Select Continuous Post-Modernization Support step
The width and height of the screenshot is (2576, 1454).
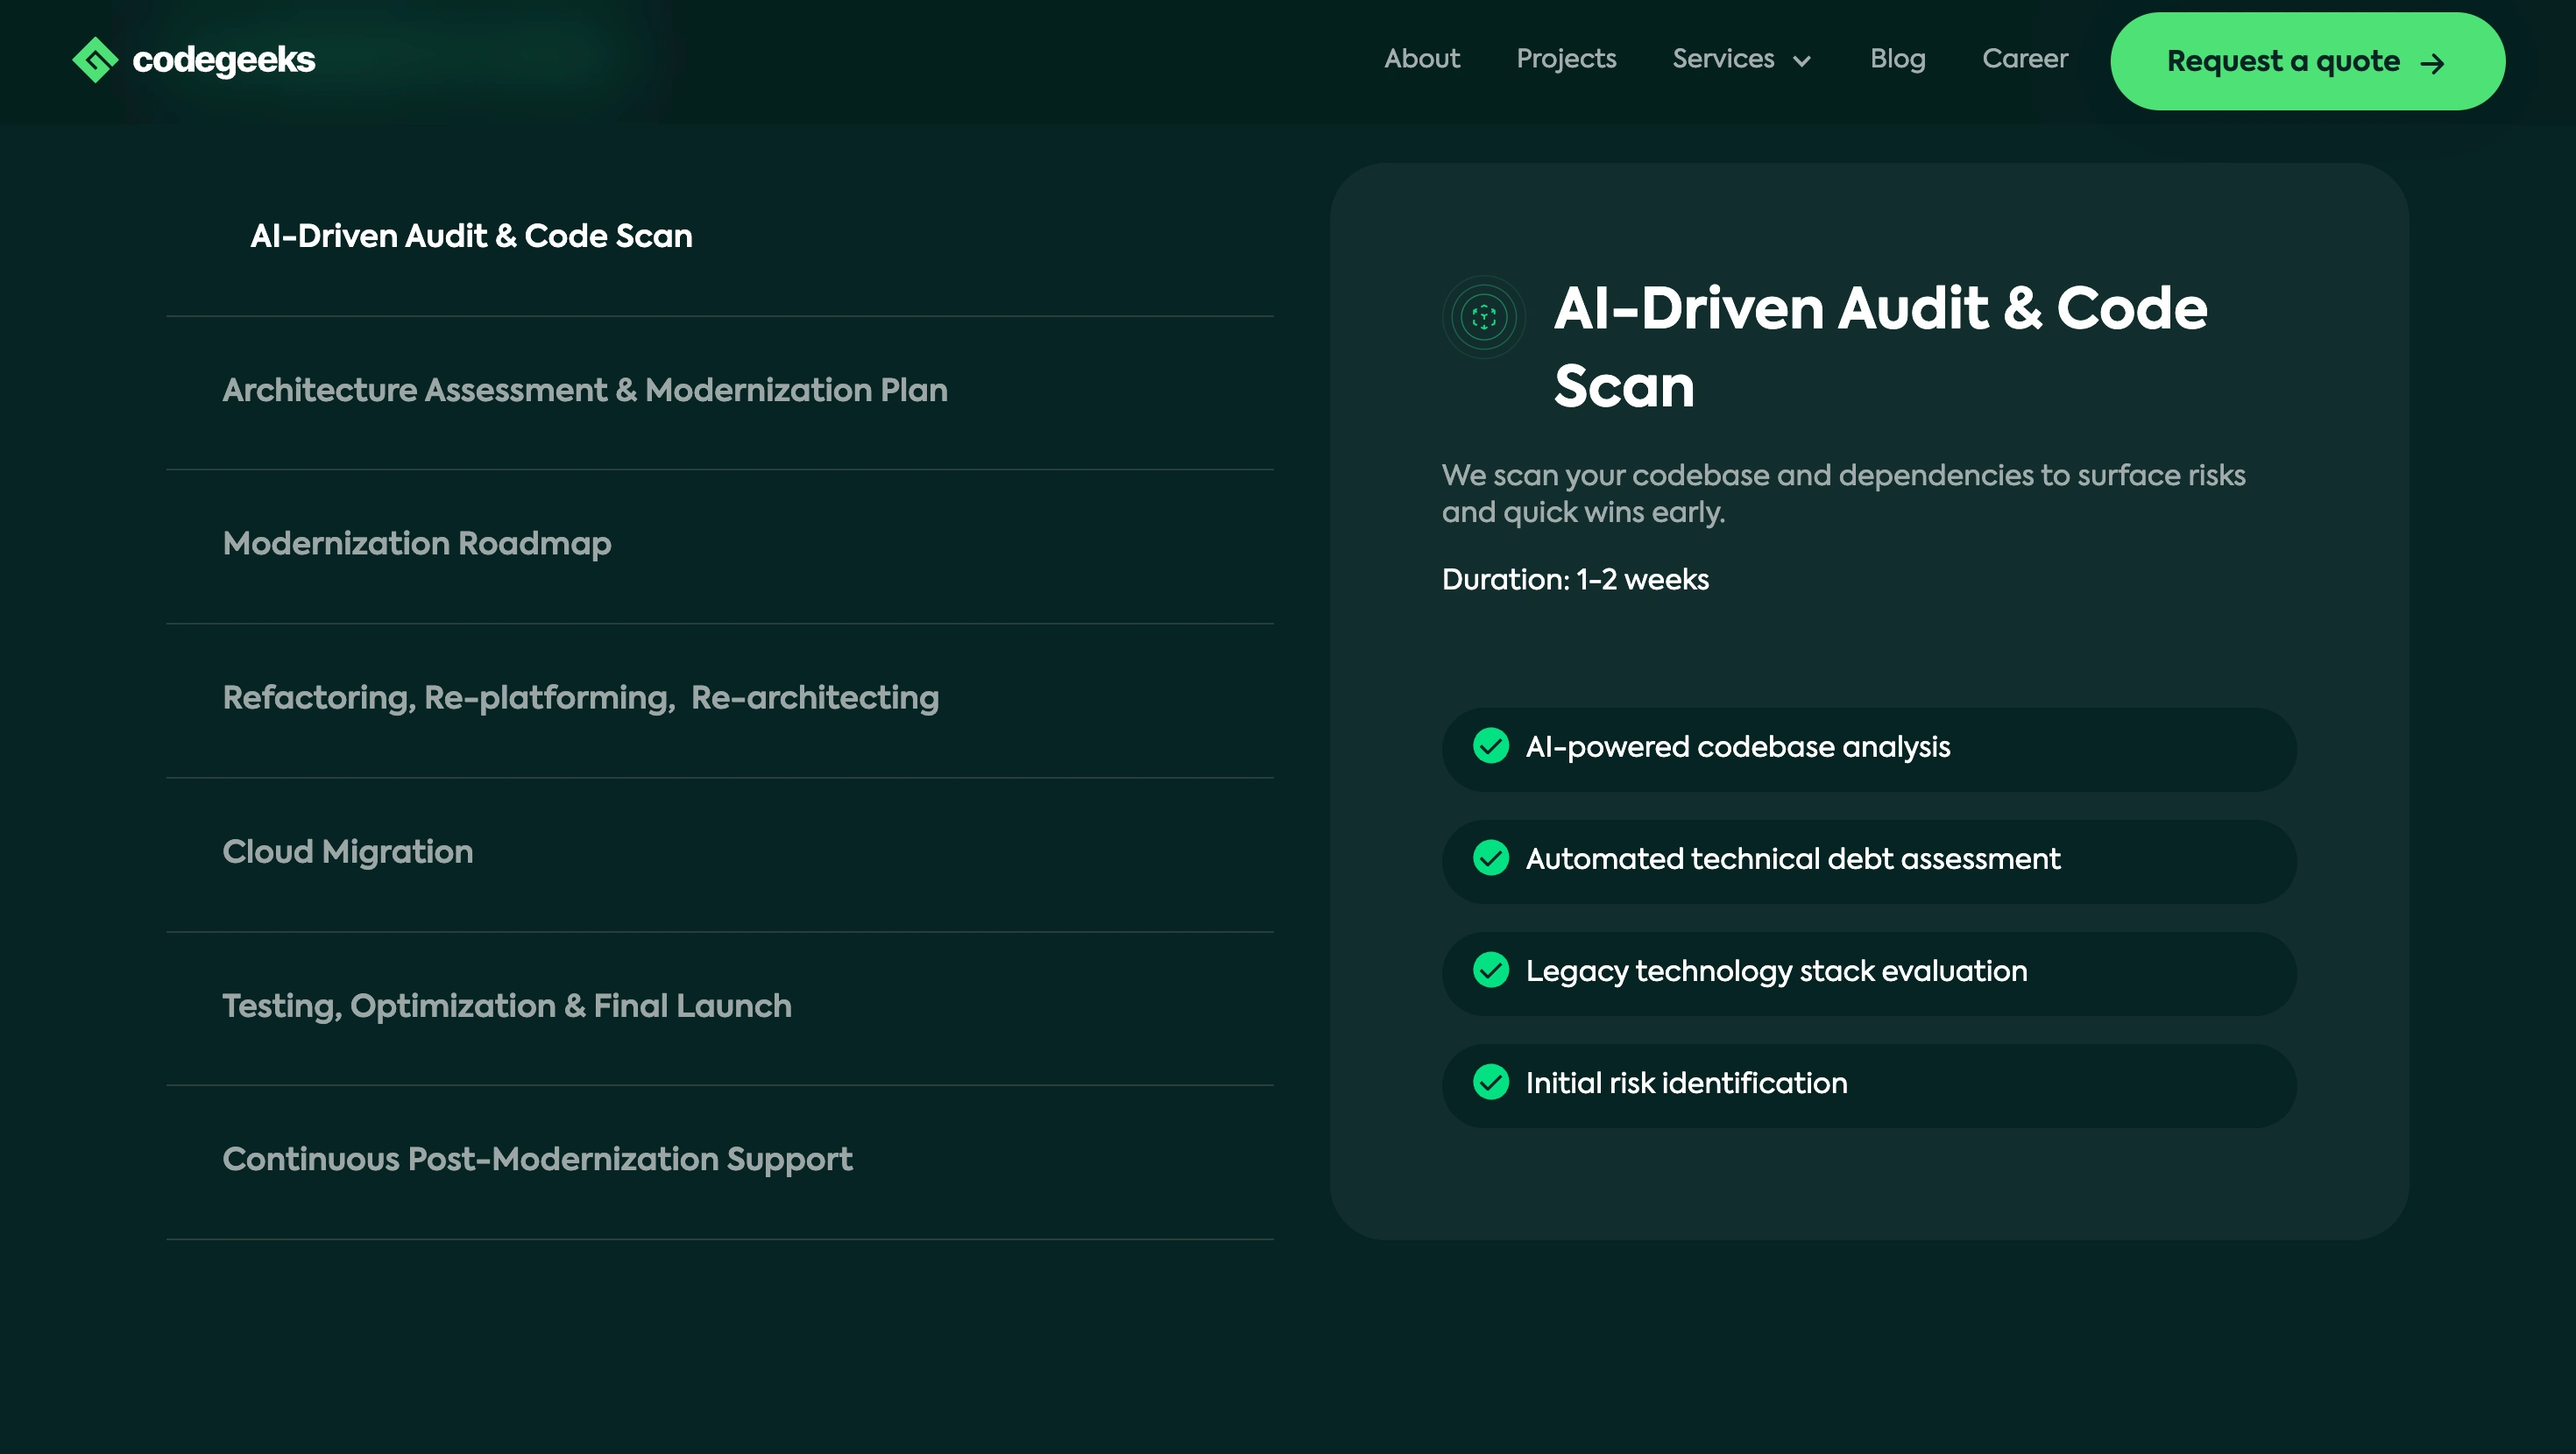point(537,1159)
